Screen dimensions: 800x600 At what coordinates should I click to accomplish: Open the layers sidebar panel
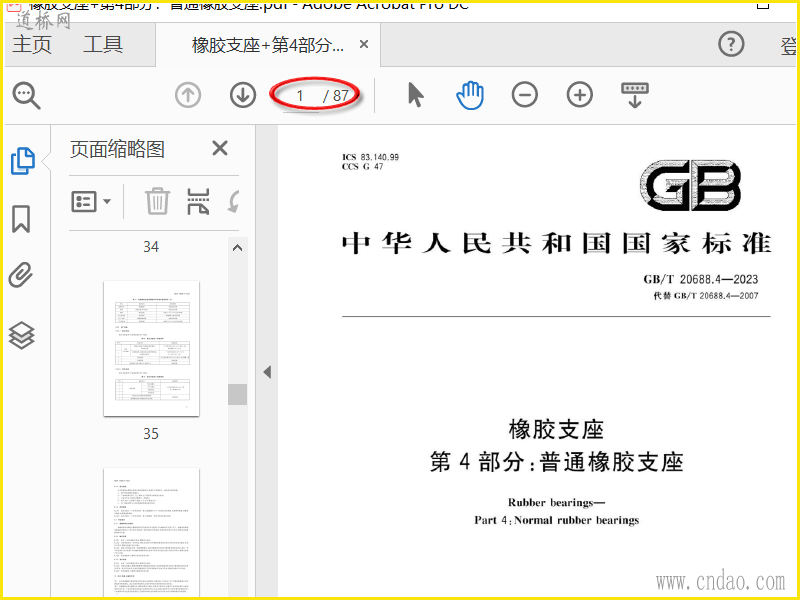point(21,336)
